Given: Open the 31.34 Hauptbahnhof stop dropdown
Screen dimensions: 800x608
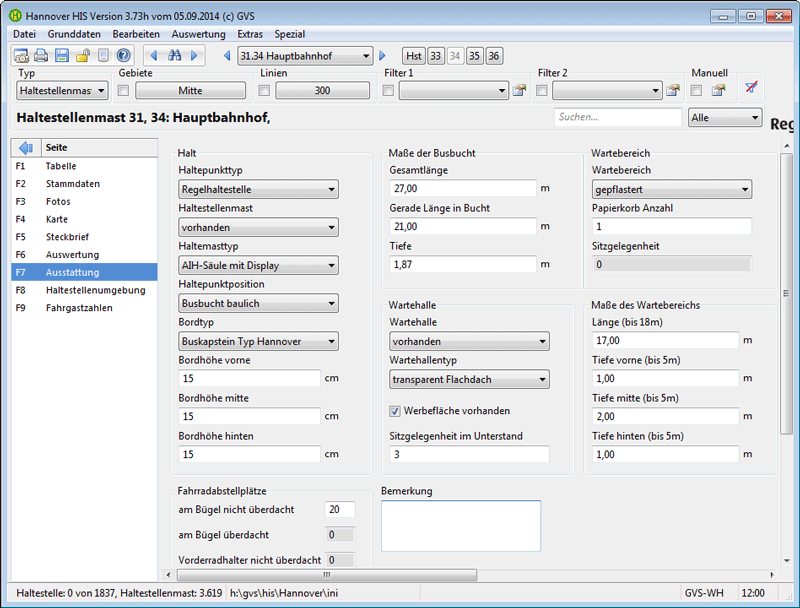Looking at the screenshot, I should point(305,56).
